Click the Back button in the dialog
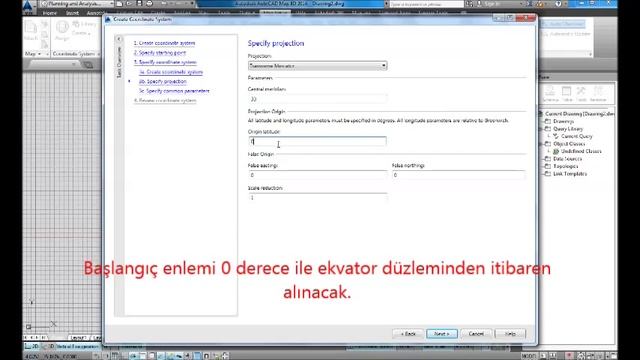640x360 pixels. [x=408, y=334]
